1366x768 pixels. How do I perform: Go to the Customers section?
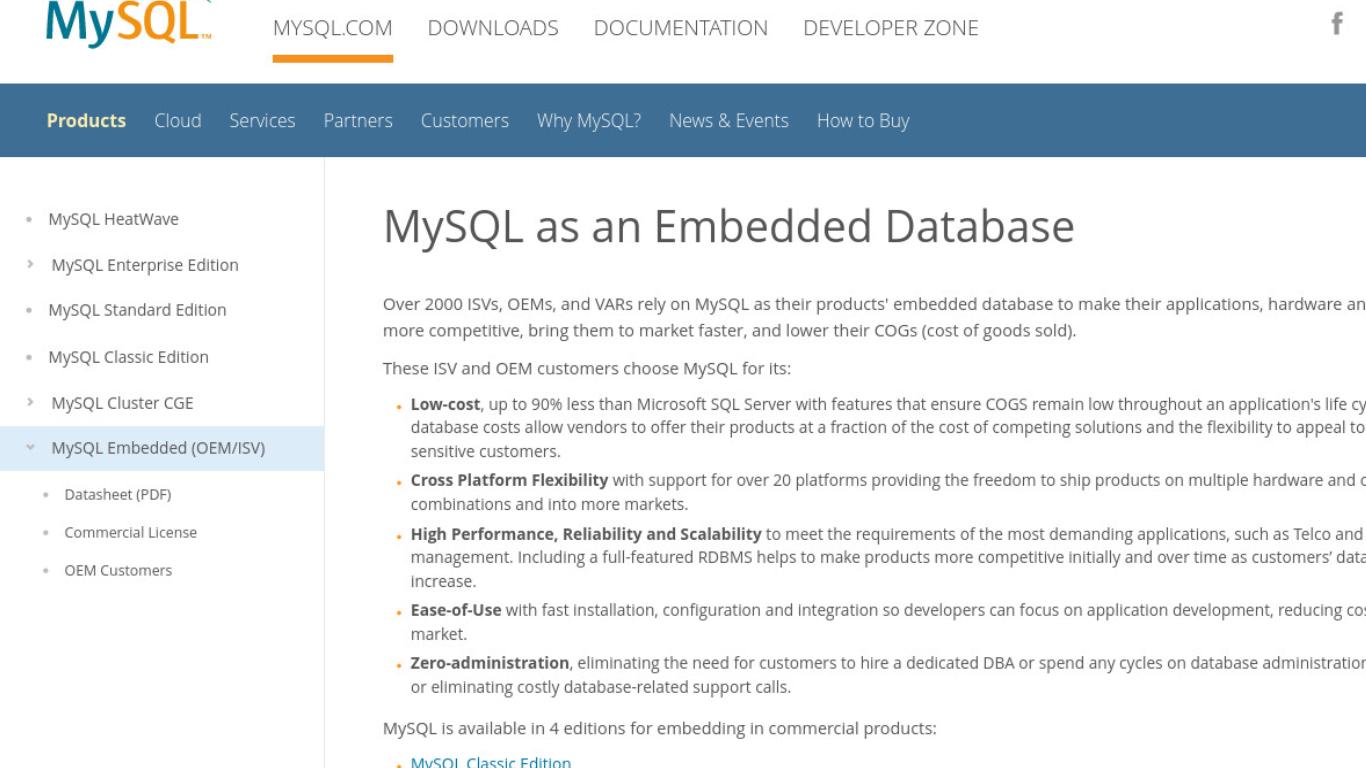(465, 120)
